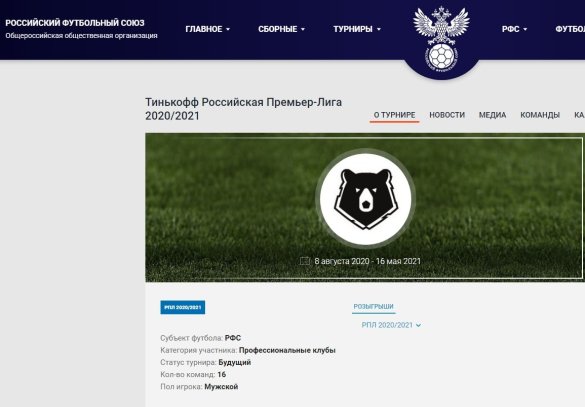This screenshot has width=585, height=407.
Task: Expand the РПЛ 2020/2021 season dropdown
Action: (391, 325)
